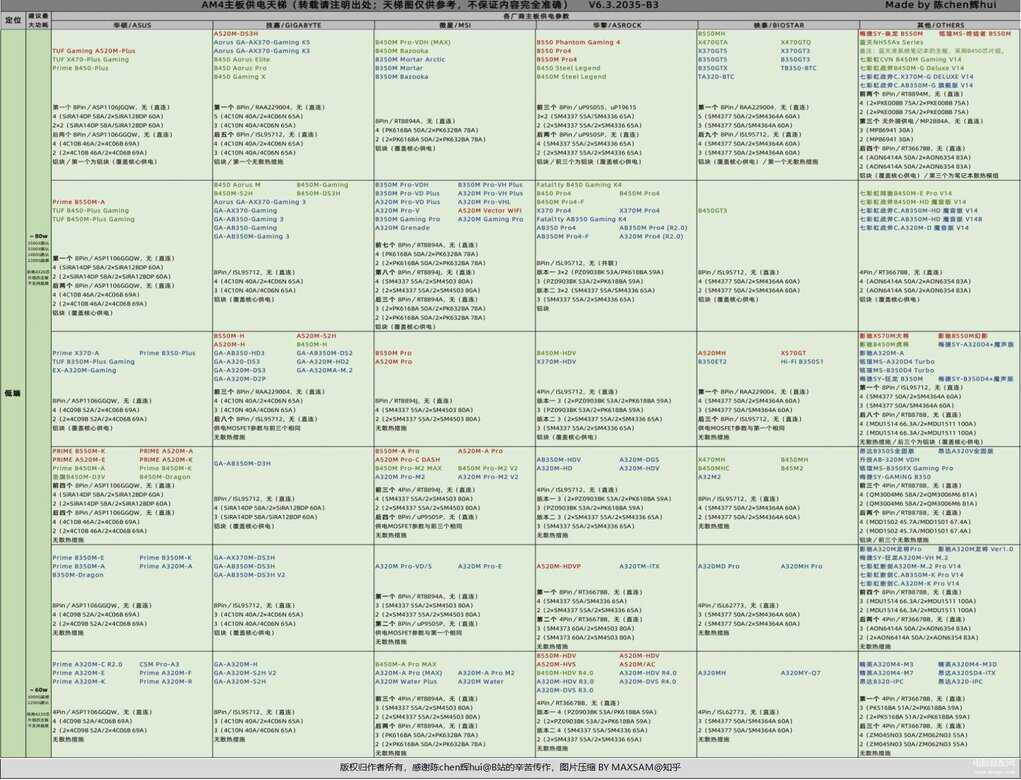
Task: Click the Prime A320M-R entry
Action: 166,682
